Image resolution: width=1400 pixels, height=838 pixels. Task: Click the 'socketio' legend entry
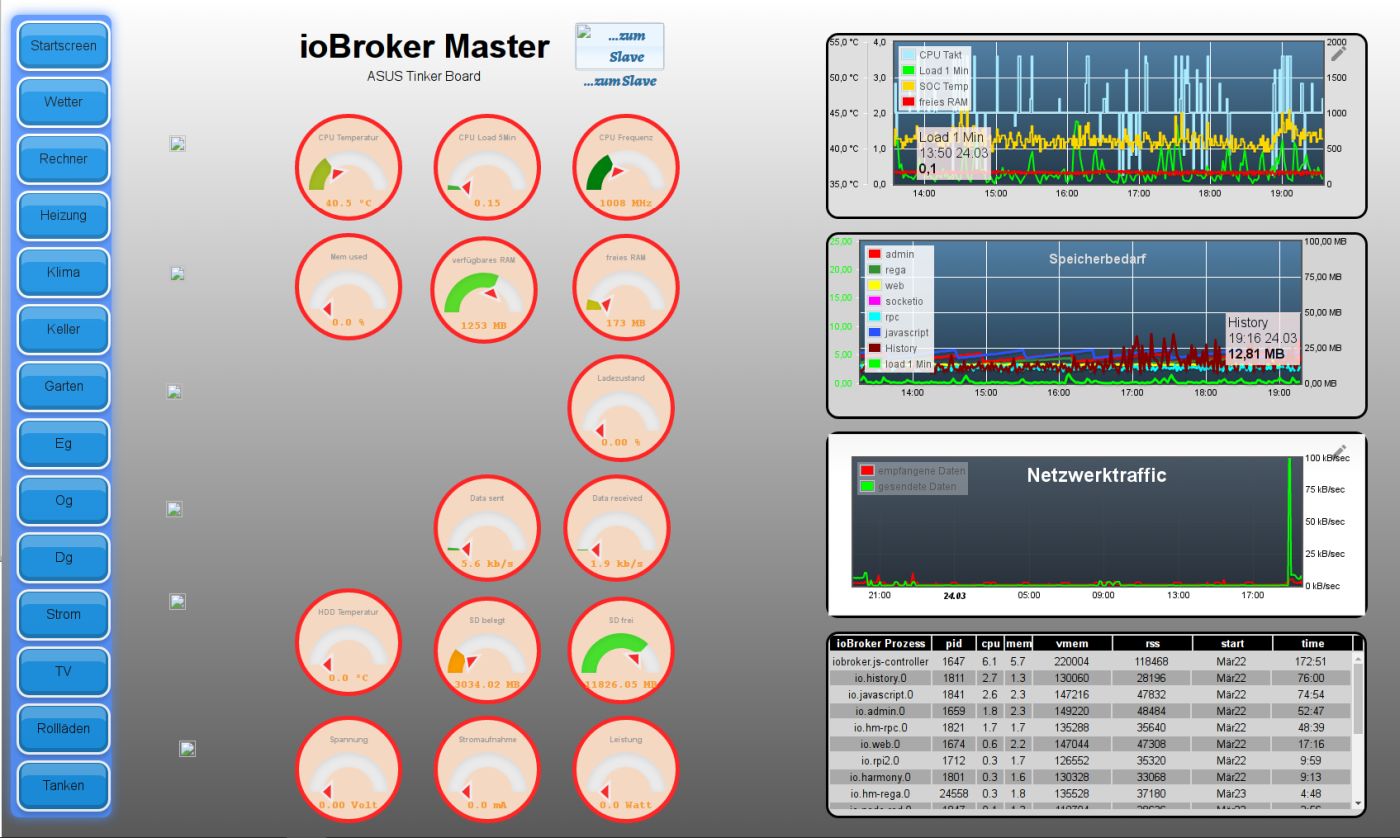click(x=897, y=301)
